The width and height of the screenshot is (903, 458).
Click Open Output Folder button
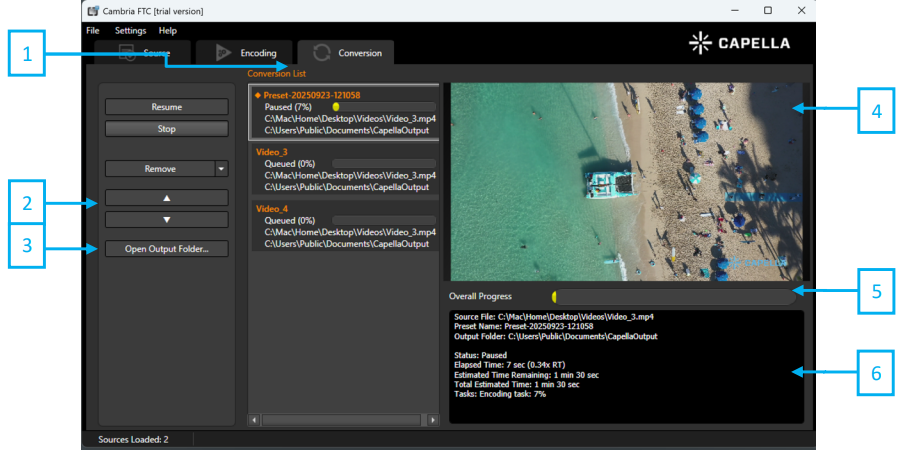[166, 249]
